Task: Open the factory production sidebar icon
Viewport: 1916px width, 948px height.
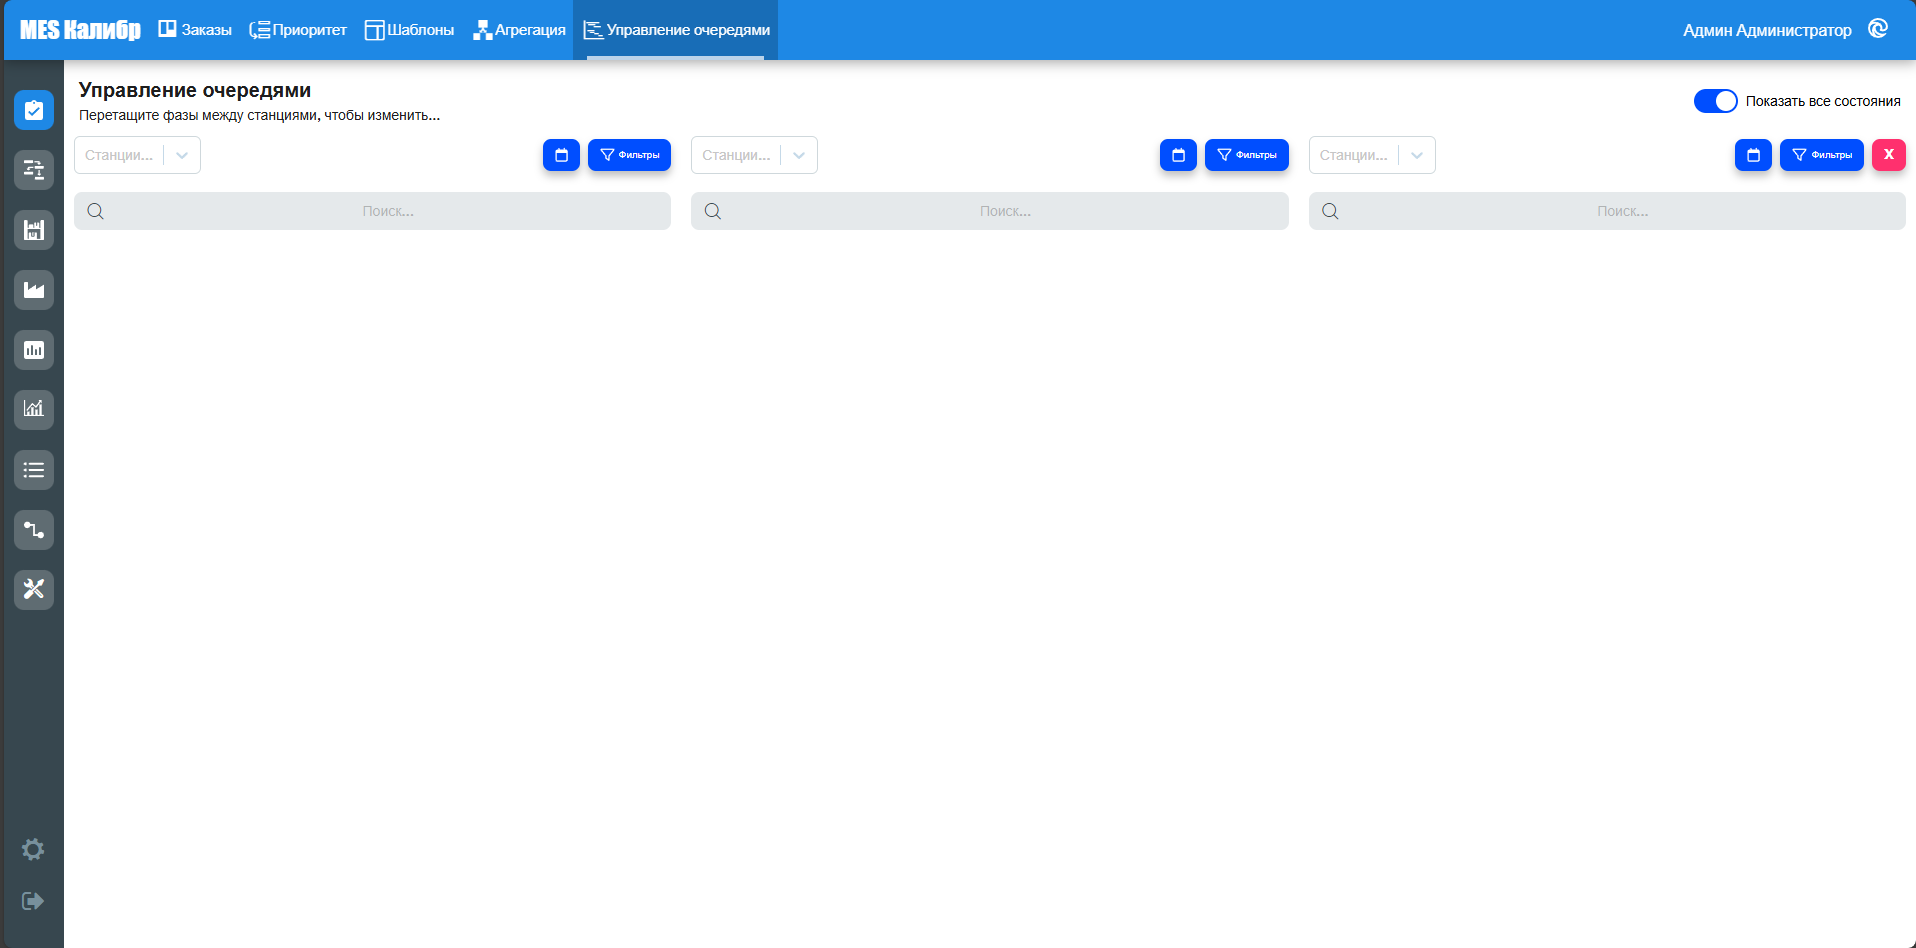Action: coord(34,290)
